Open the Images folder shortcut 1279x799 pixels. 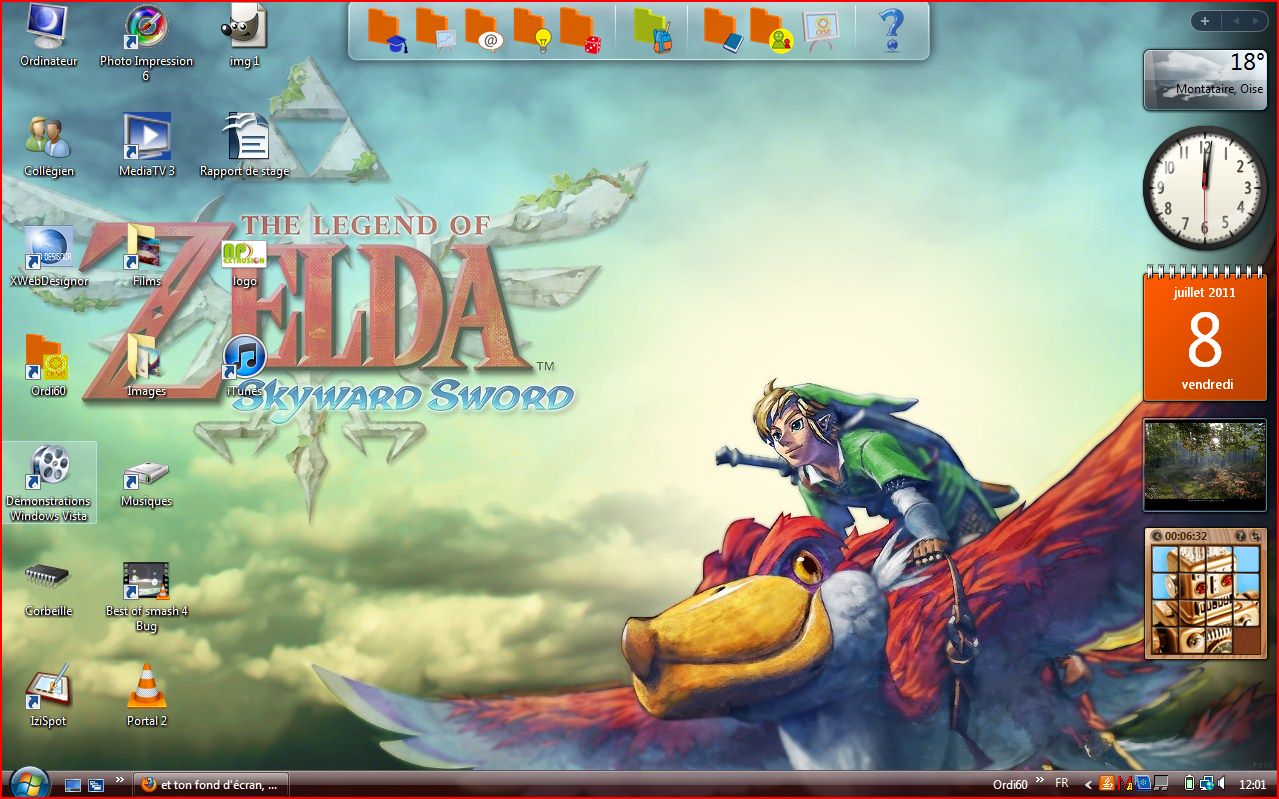tap(146, 366)
